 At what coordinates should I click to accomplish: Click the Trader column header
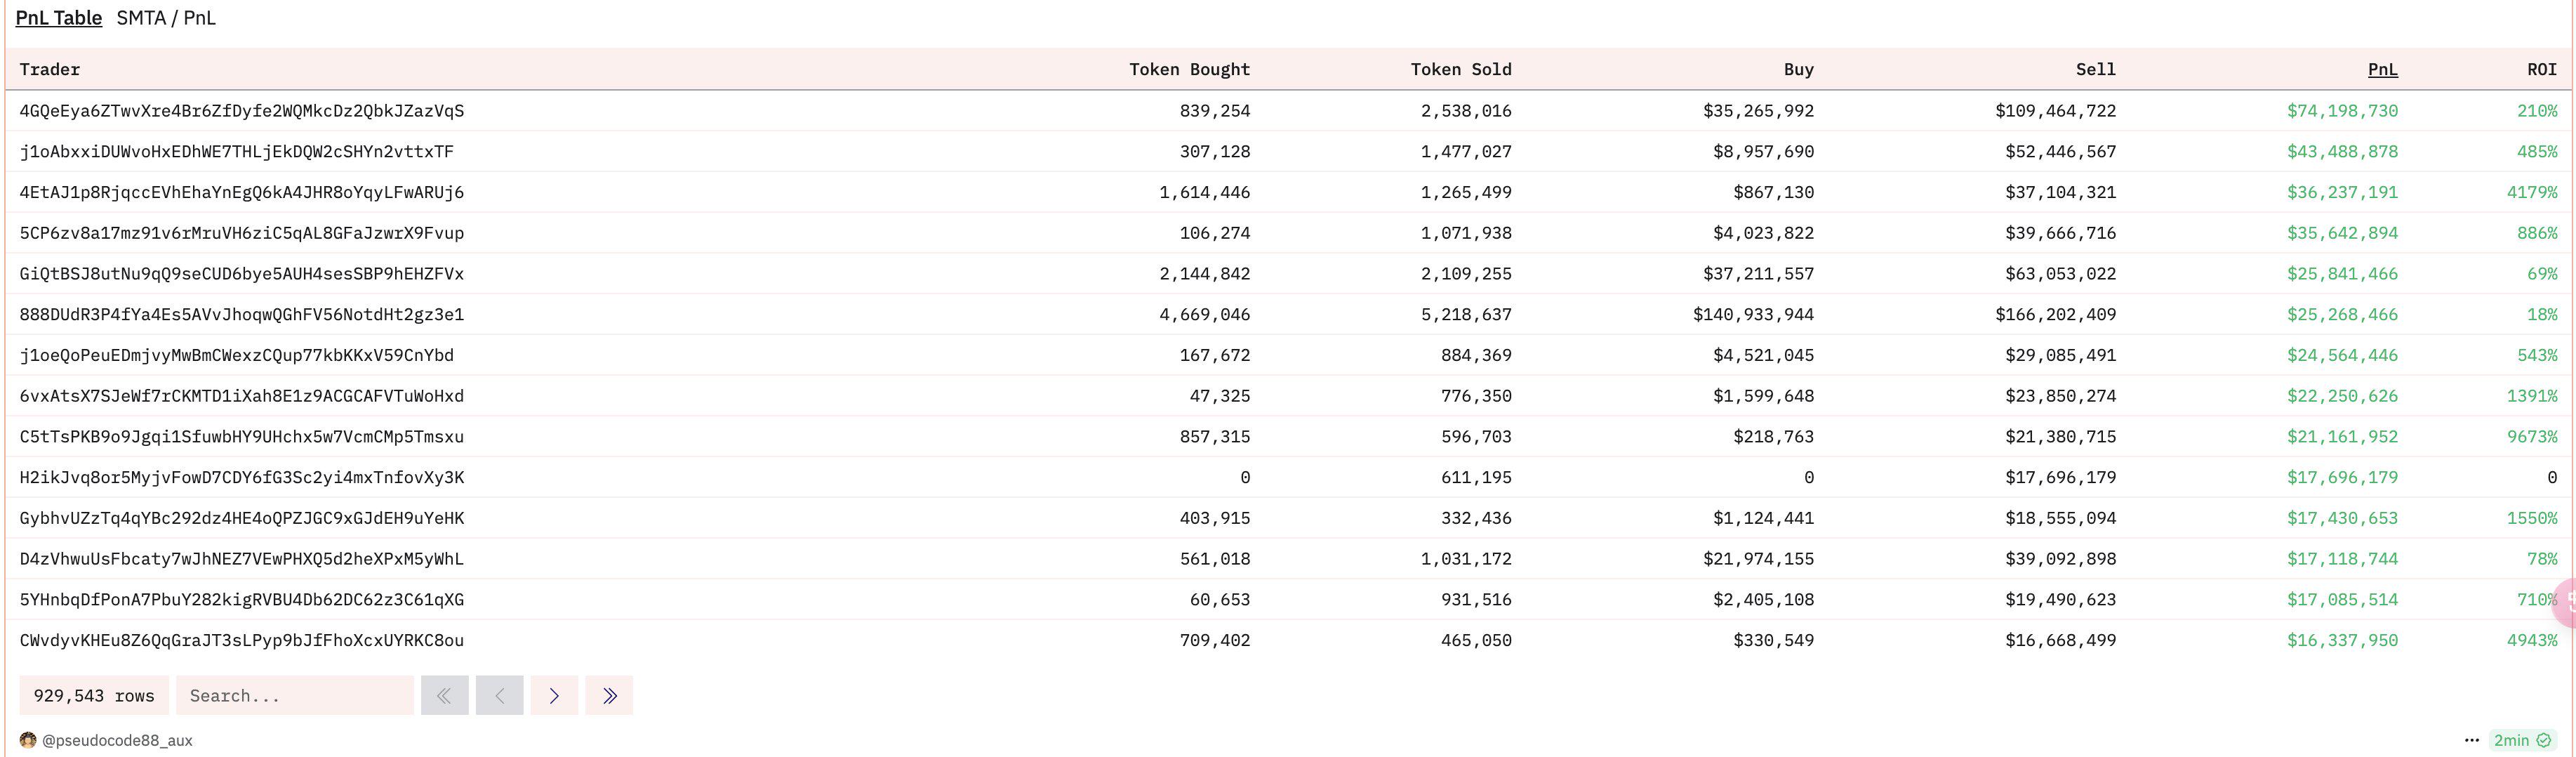pyautogui.click(x=50, y=69)
